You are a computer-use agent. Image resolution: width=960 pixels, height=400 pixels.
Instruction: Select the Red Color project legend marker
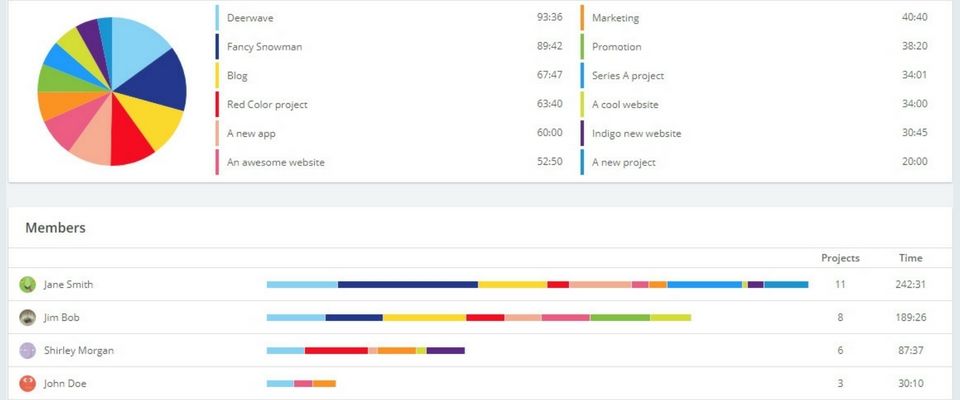(x=217, y=104)
